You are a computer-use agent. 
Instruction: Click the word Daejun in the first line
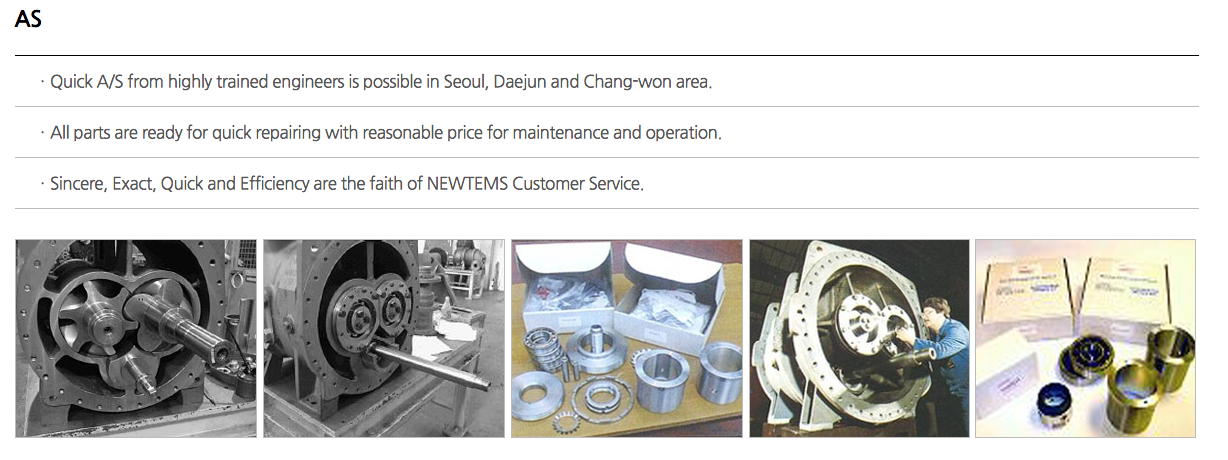pos(520,81)
